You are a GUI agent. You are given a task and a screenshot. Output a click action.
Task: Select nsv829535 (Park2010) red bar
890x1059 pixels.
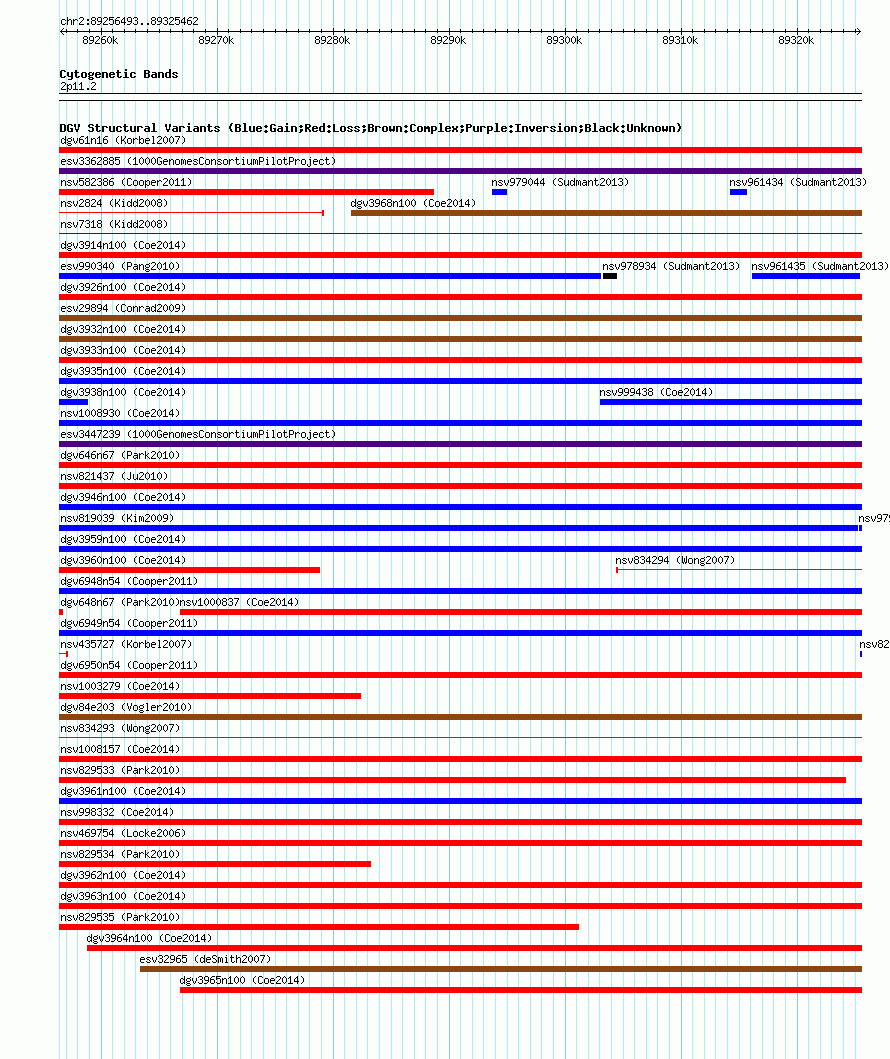319,927
